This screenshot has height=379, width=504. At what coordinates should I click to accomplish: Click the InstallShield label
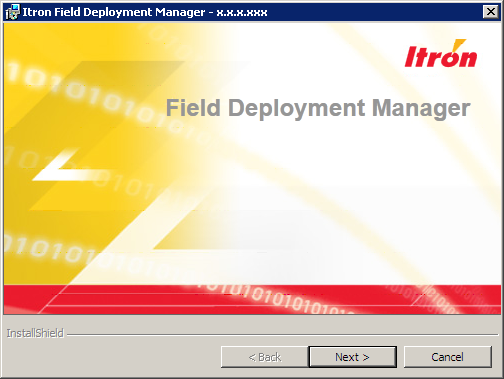pyautogui.click(x=35, y=333)
